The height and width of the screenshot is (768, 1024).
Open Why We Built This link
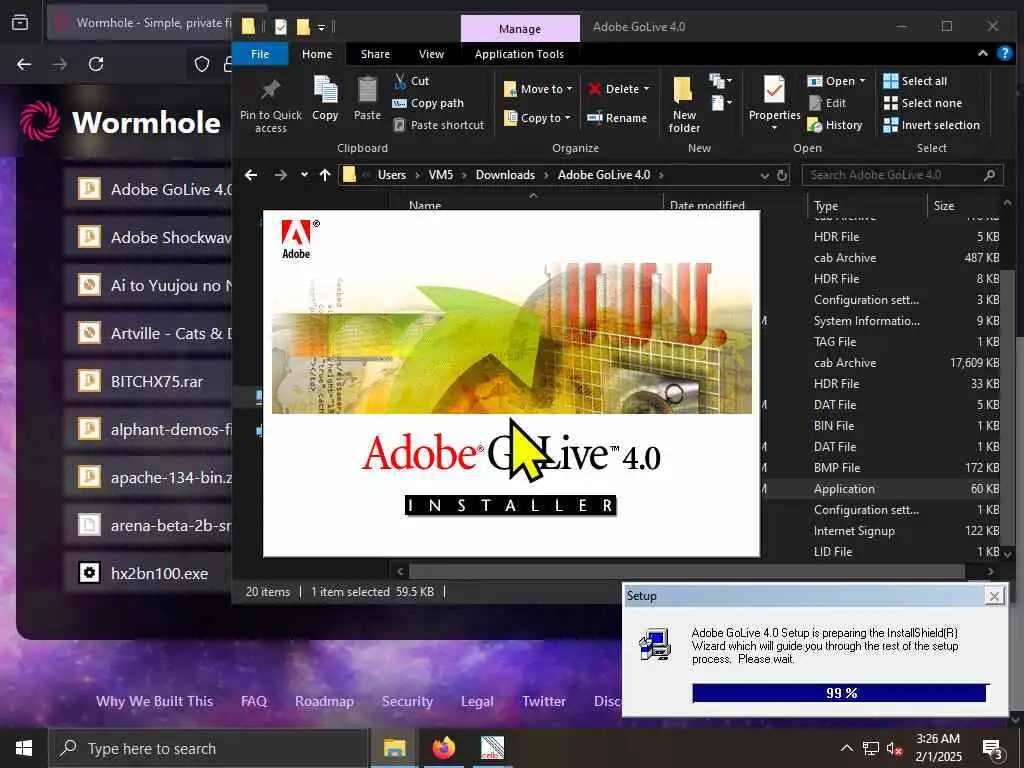[155, 701]
